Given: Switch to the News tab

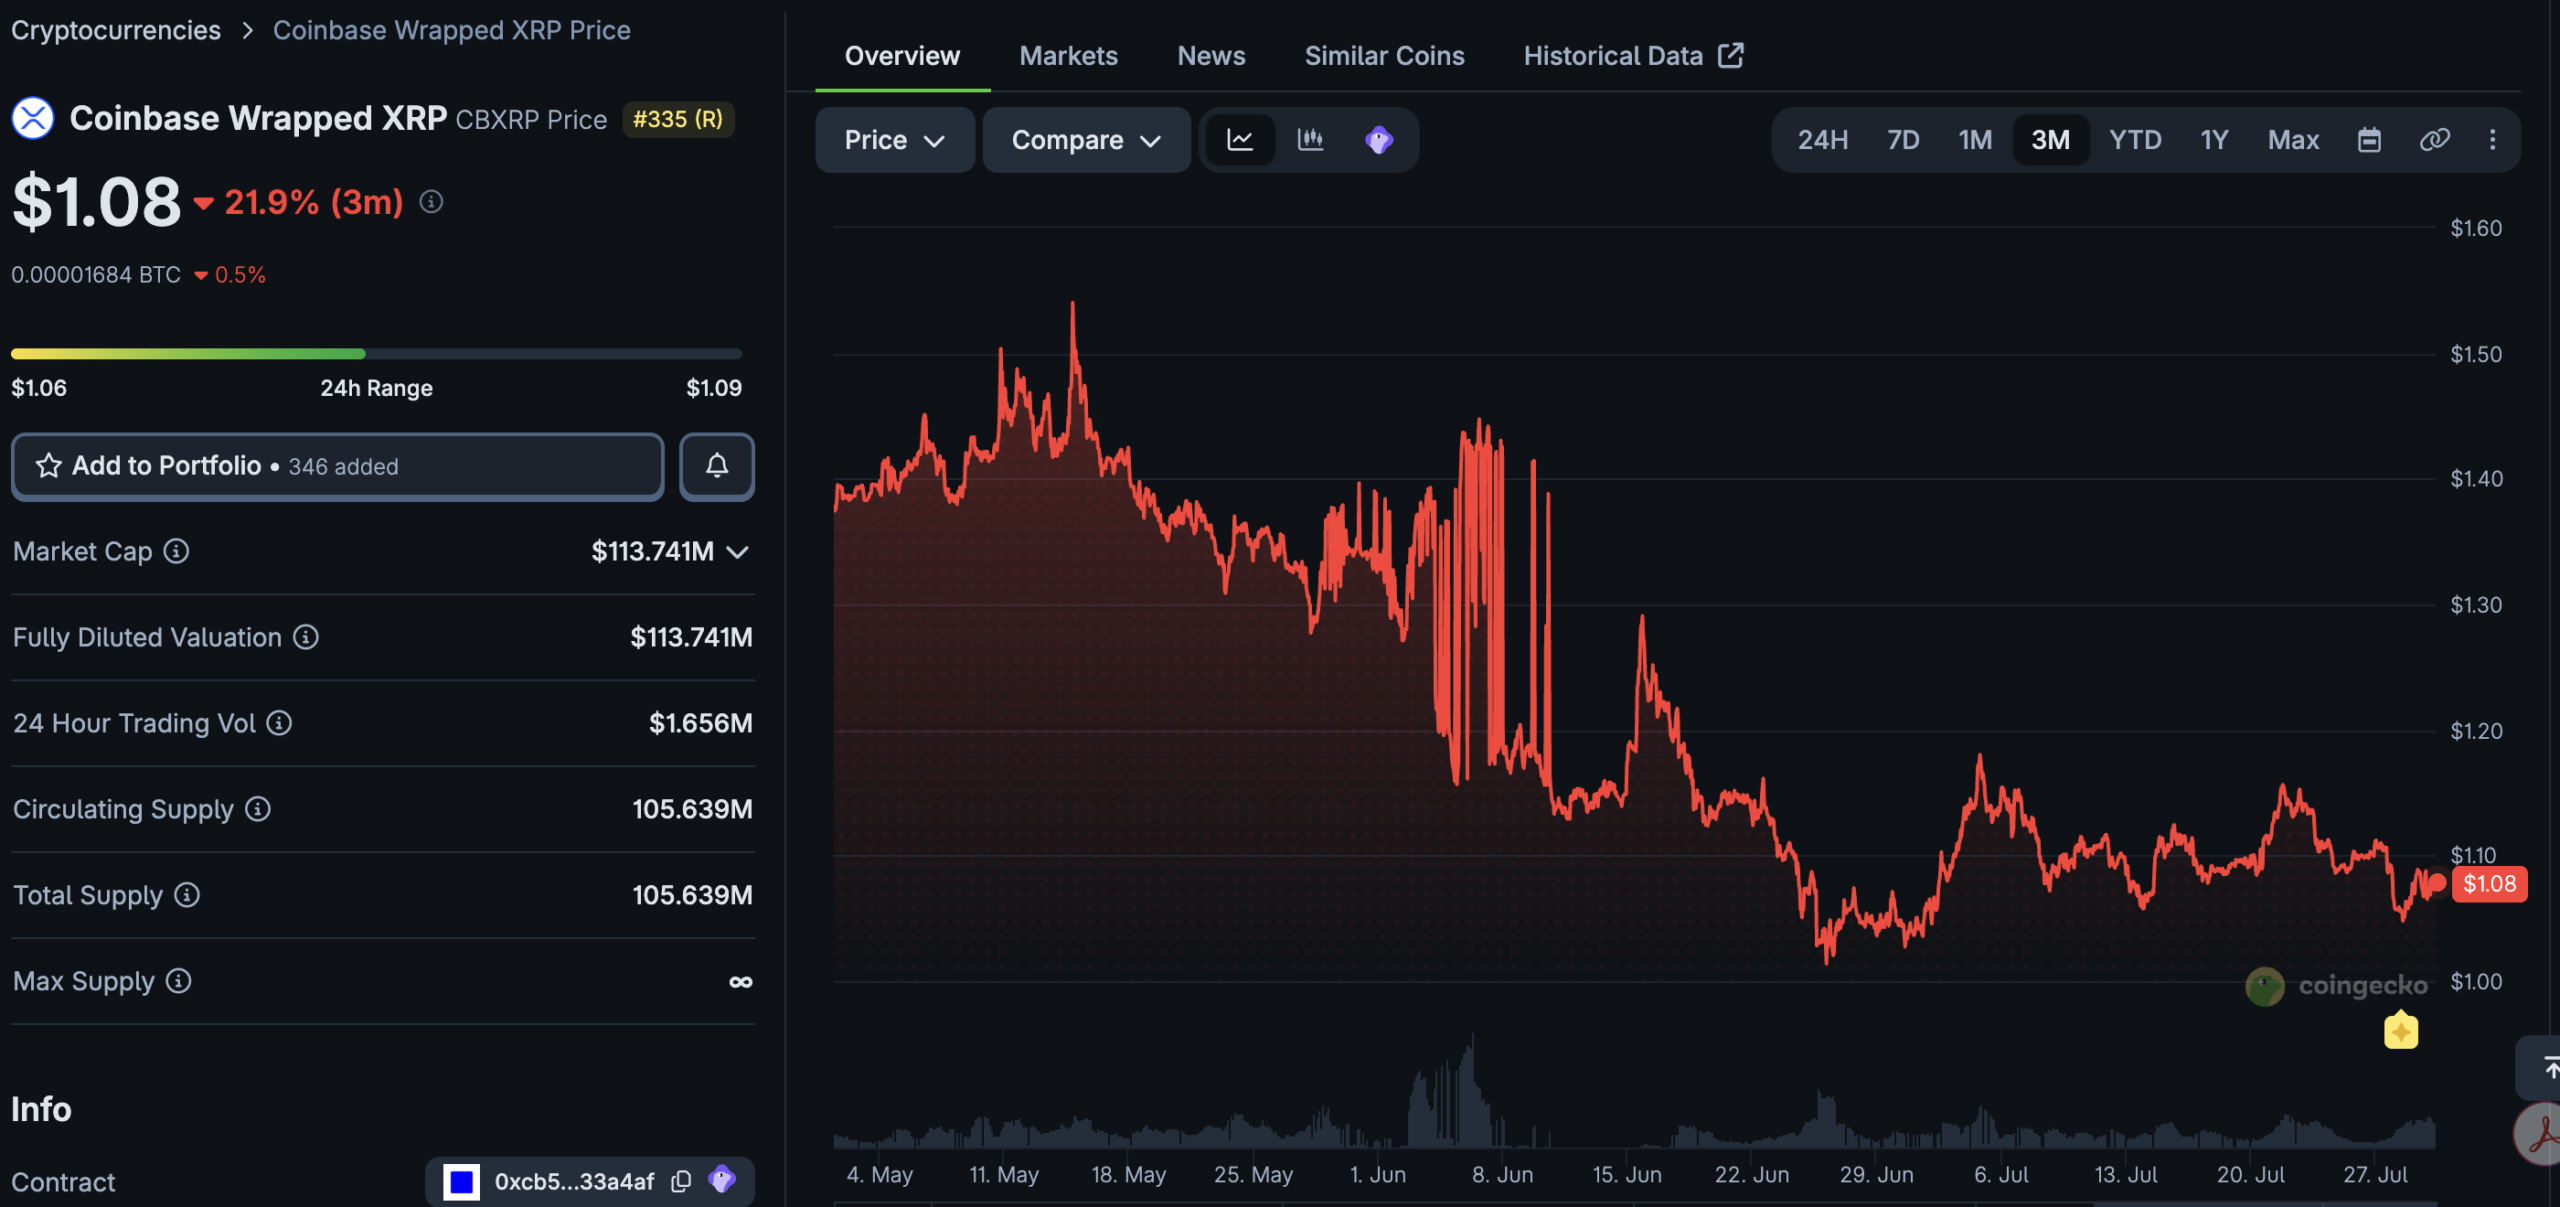Looking at the screenshot, I should click(x=1211, y=56).
